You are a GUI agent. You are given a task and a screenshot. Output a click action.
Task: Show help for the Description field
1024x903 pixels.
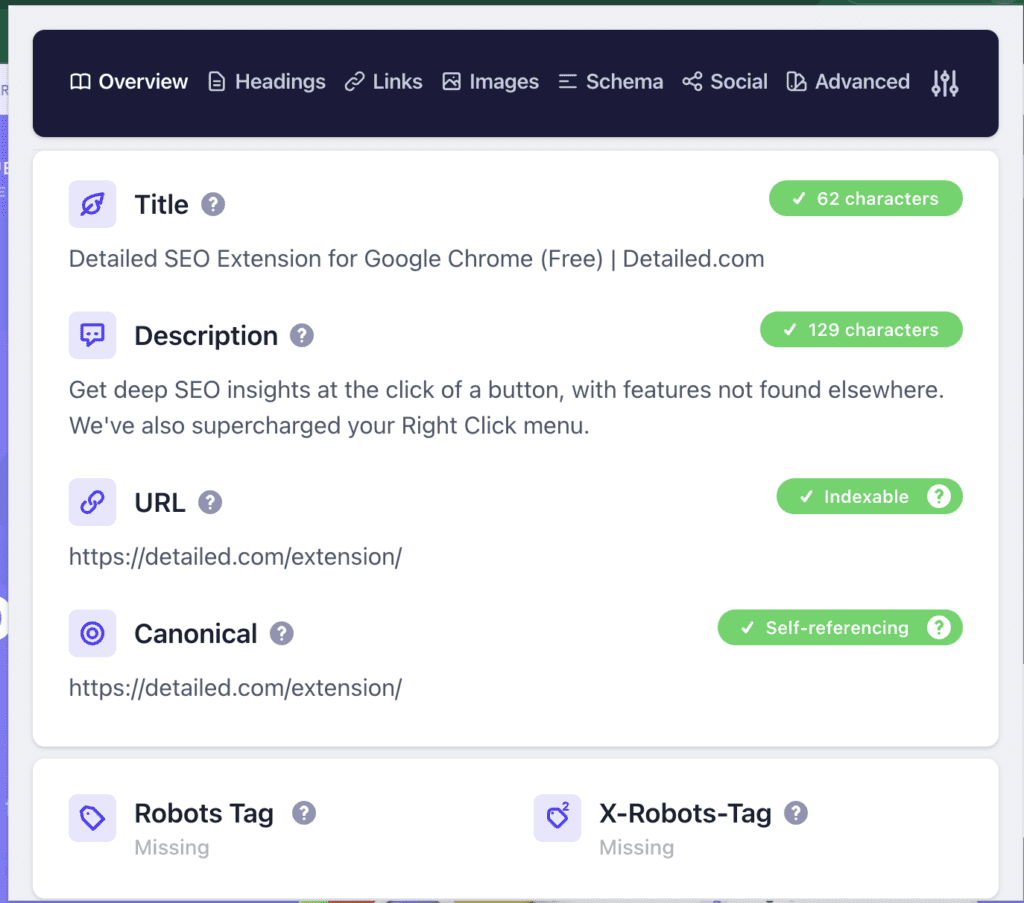tap(302, 336)
